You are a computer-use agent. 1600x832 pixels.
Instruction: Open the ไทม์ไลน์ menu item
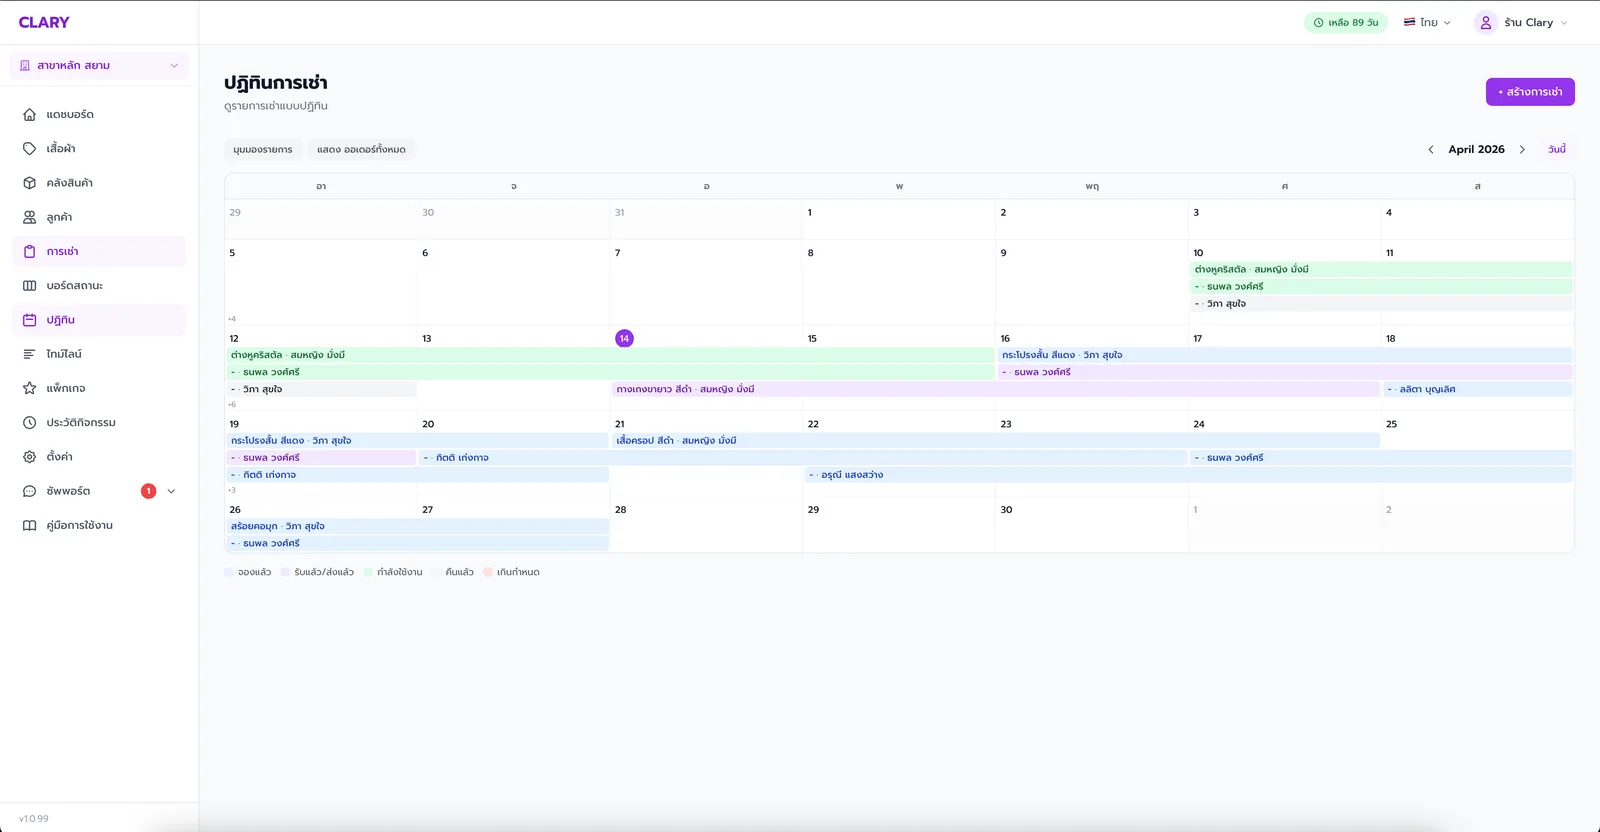coord(99,354)
